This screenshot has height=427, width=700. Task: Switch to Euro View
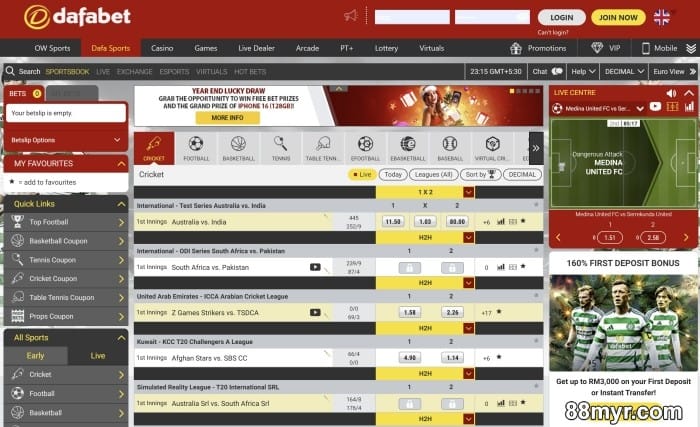point(674,71)
